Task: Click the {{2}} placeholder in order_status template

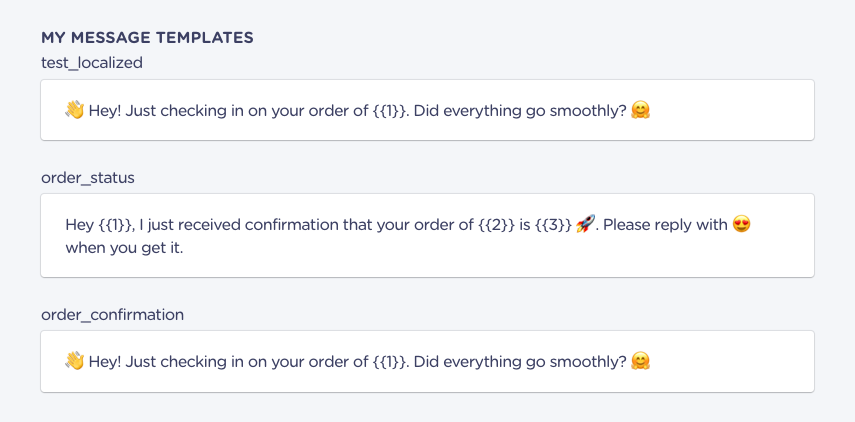Action: click(x=497, y=225)
